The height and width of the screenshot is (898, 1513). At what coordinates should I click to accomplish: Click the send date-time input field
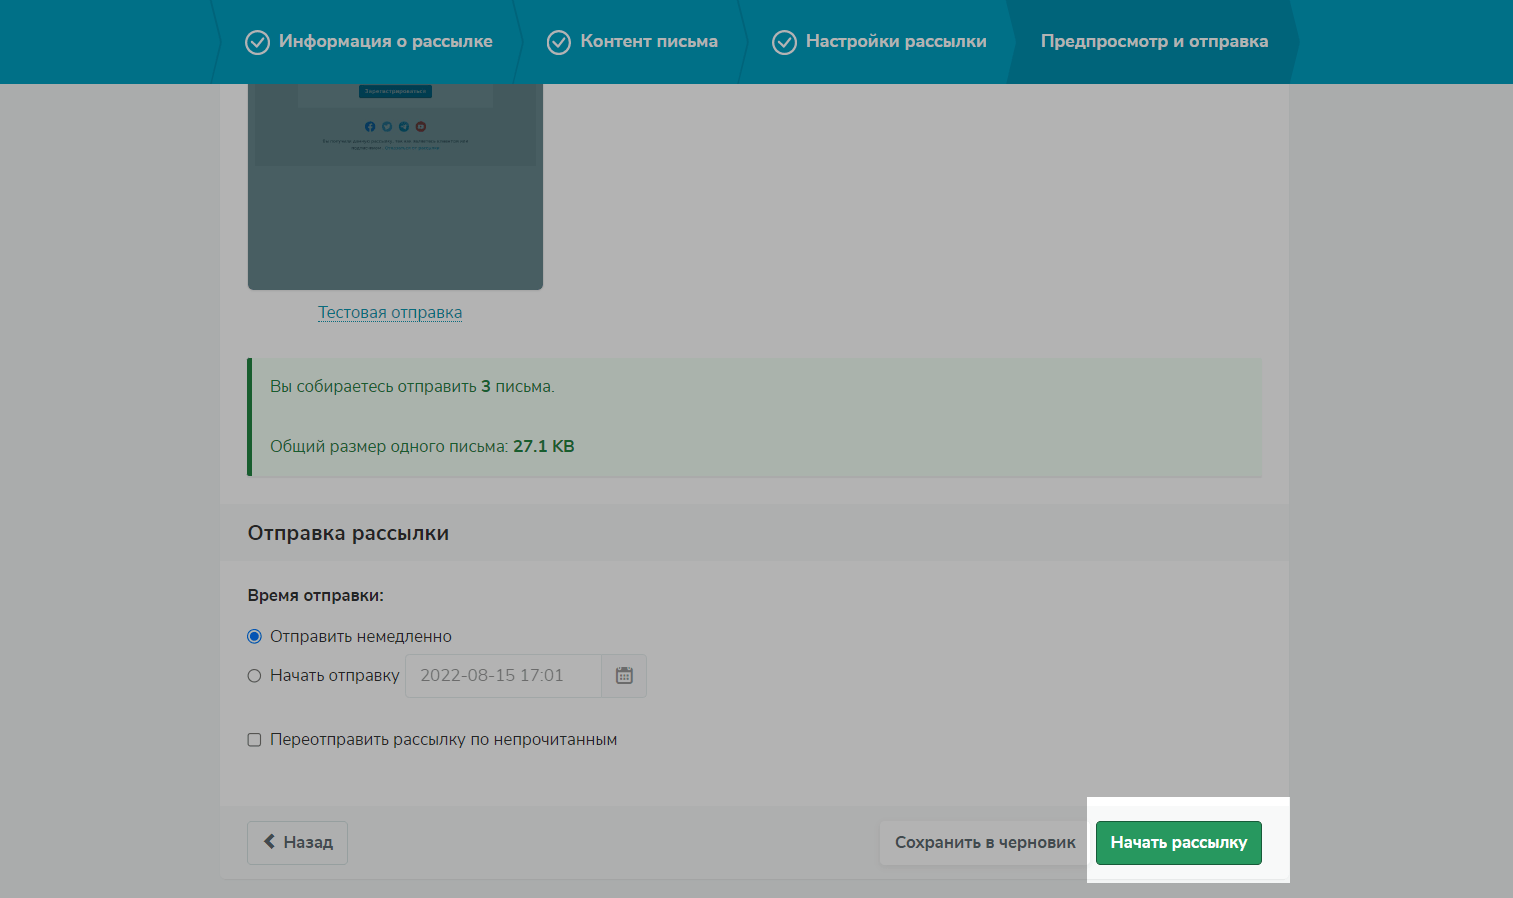pos(502,676)
